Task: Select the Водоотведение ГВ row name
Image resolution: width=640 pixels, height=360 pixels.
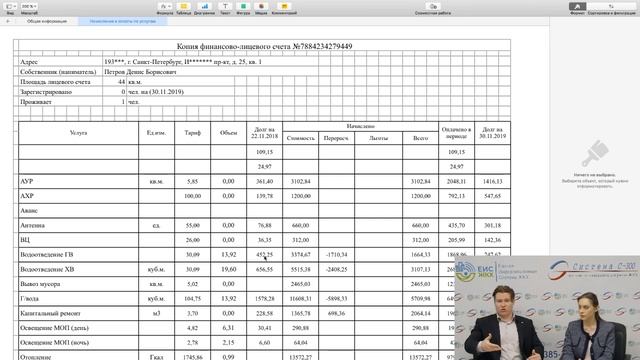Action: click(78, 255)
